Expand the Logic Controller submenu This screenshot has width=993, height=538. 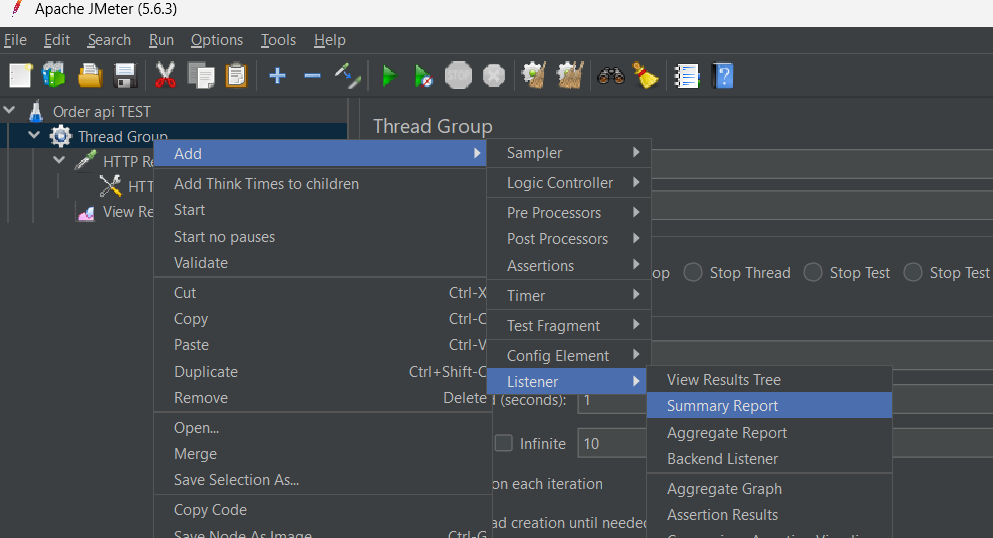[569, 183]
